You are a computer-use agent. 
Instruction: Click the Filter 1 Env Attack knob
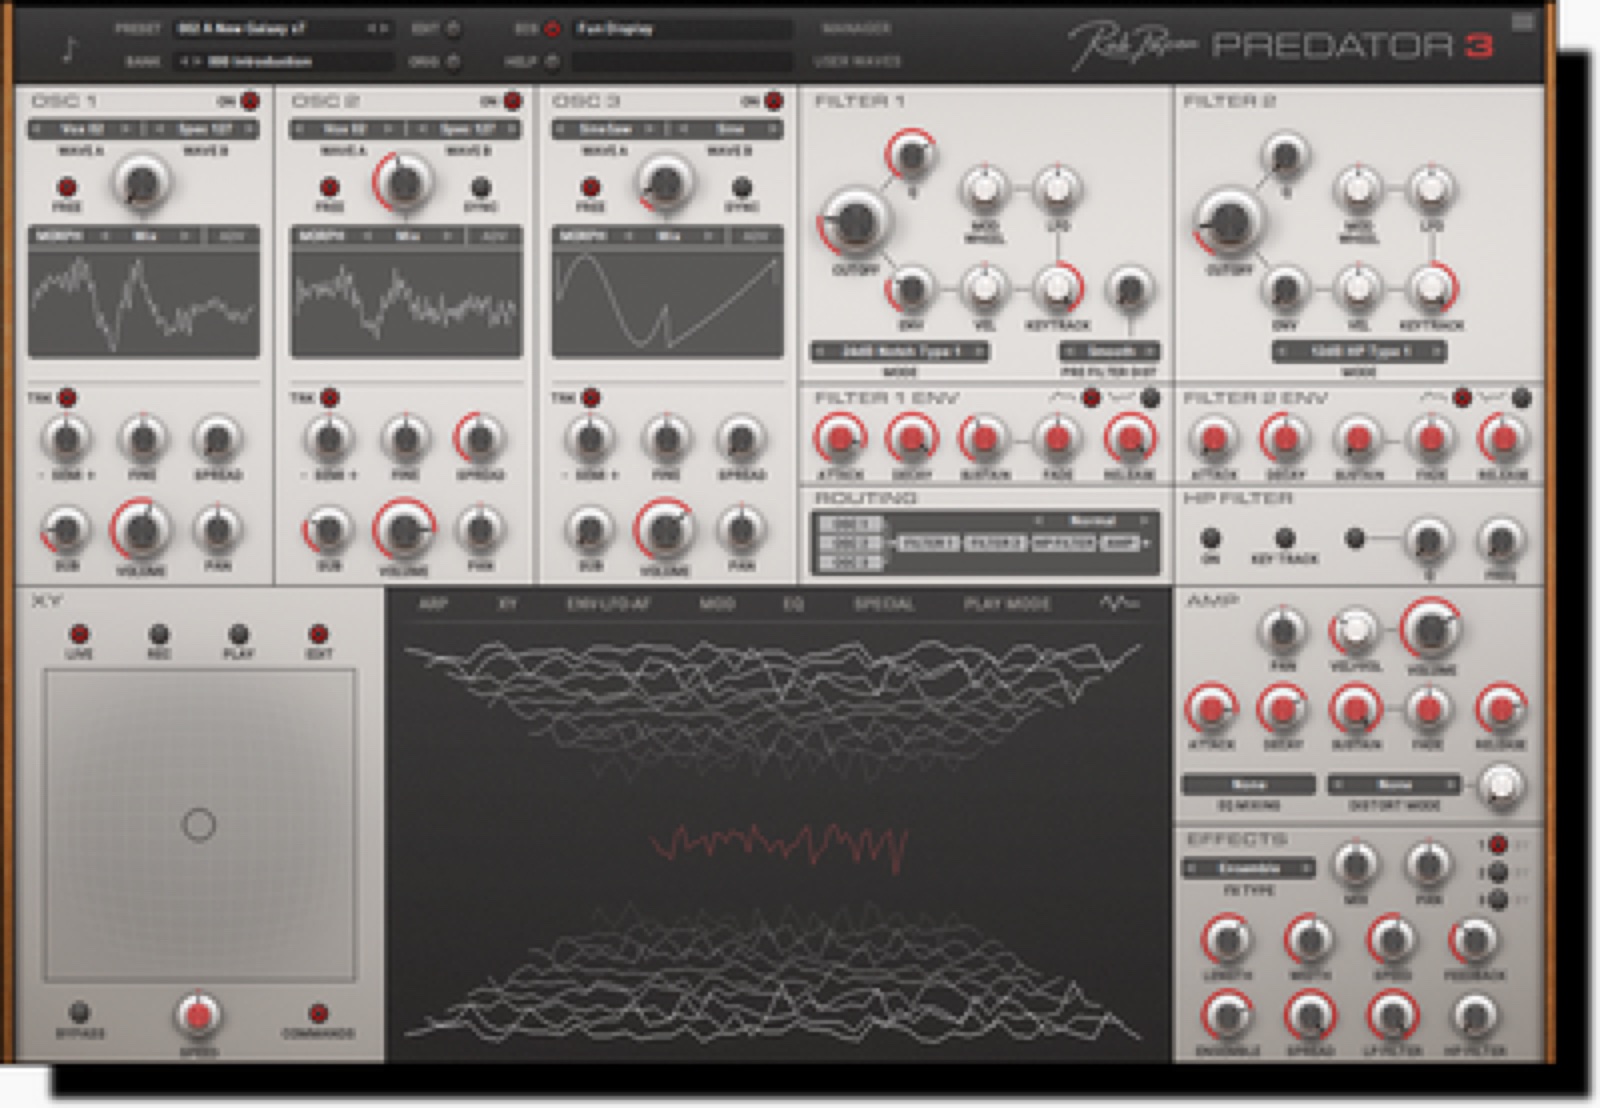point(838,438)
